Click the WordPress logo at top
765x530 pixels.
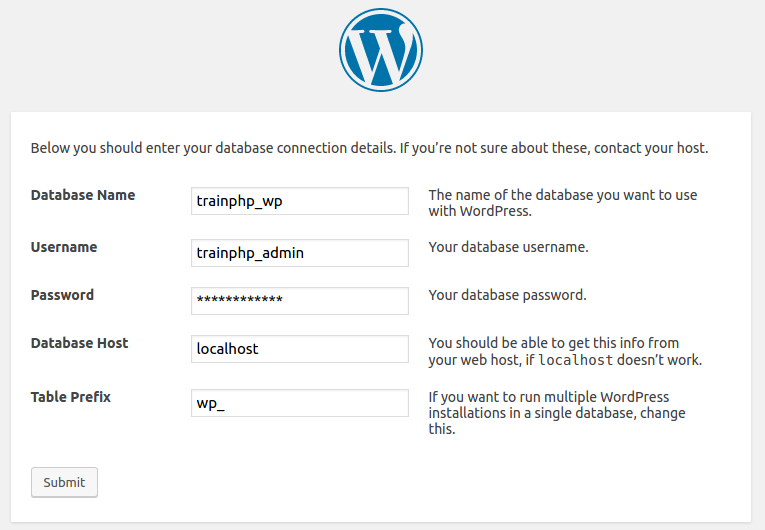[381, 49]
